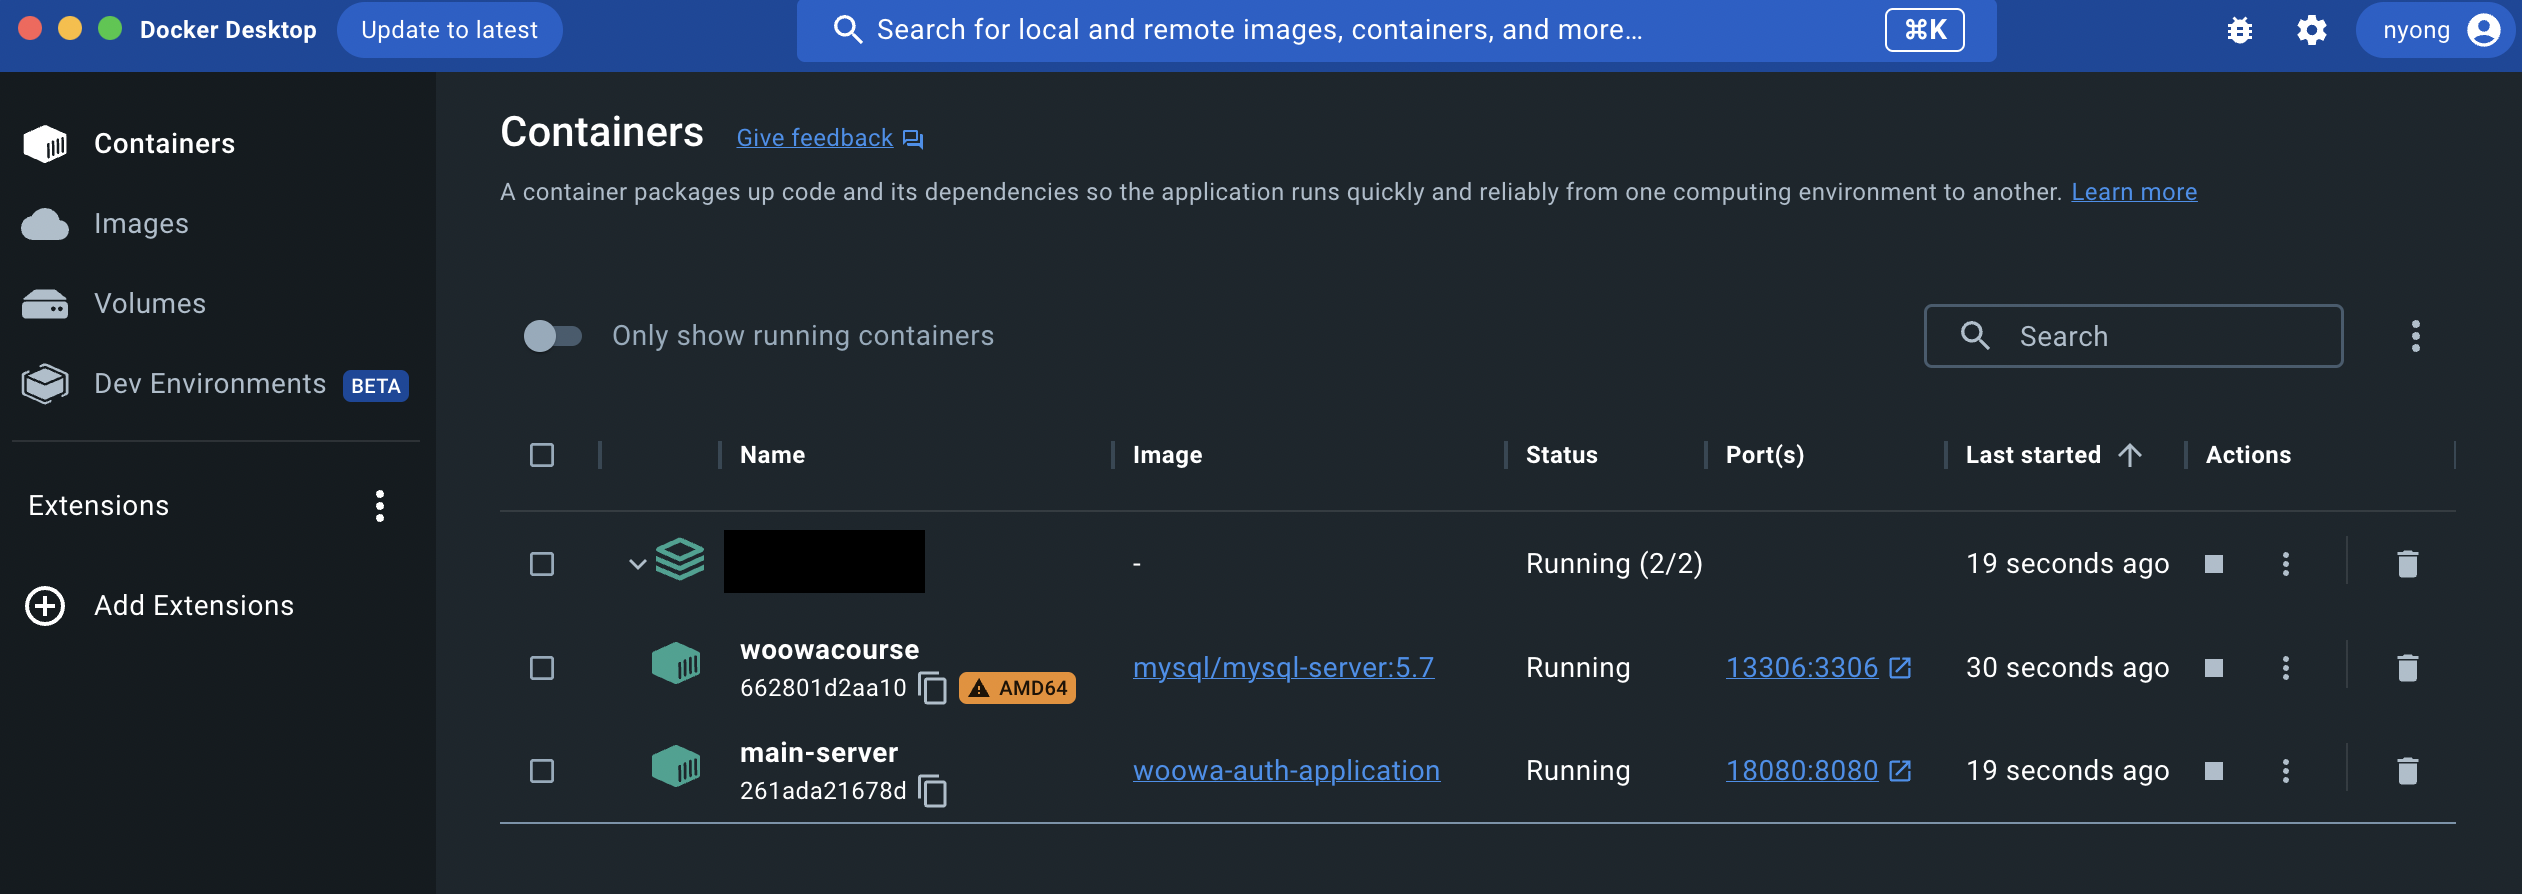The height and width of the screenshot is (894, 2522).
Task: Sort by the Port(s) column header
Action: point(1765,455)
